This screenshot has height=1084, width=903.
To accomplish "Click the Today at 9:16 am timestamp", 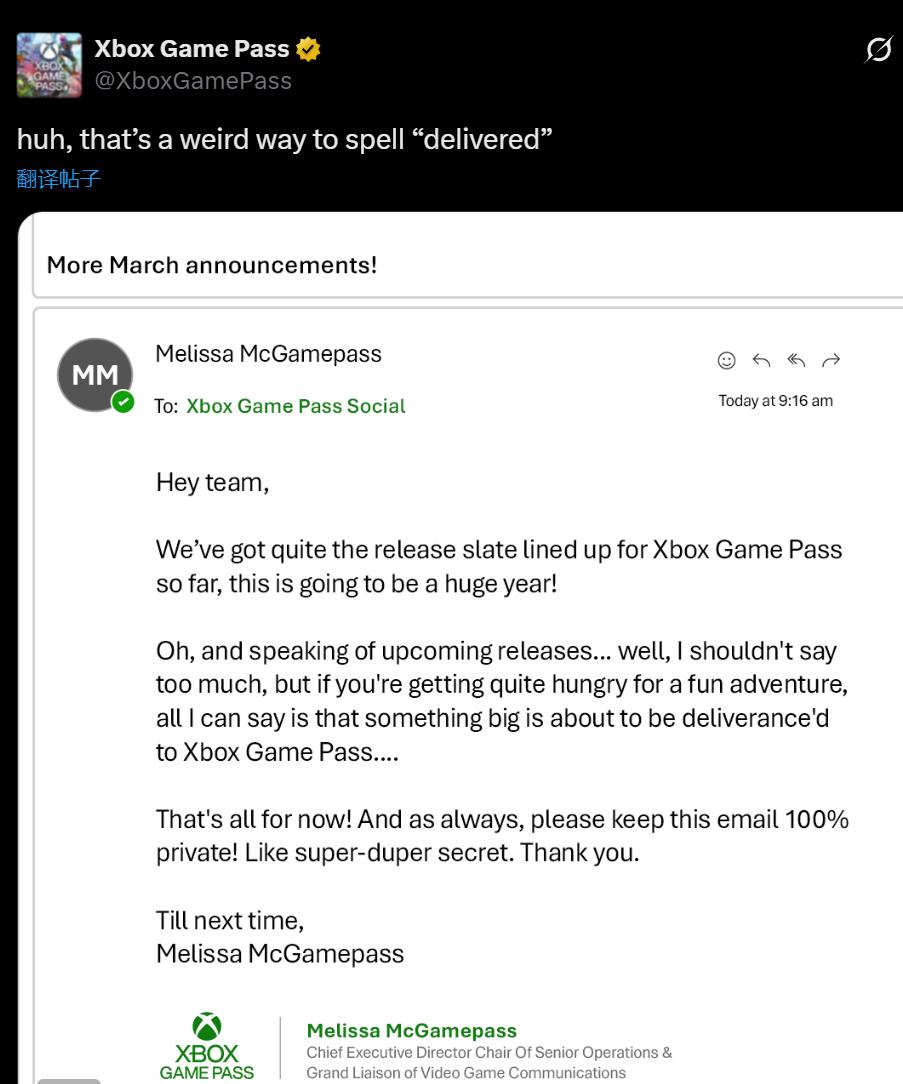I will click(775, 401).
